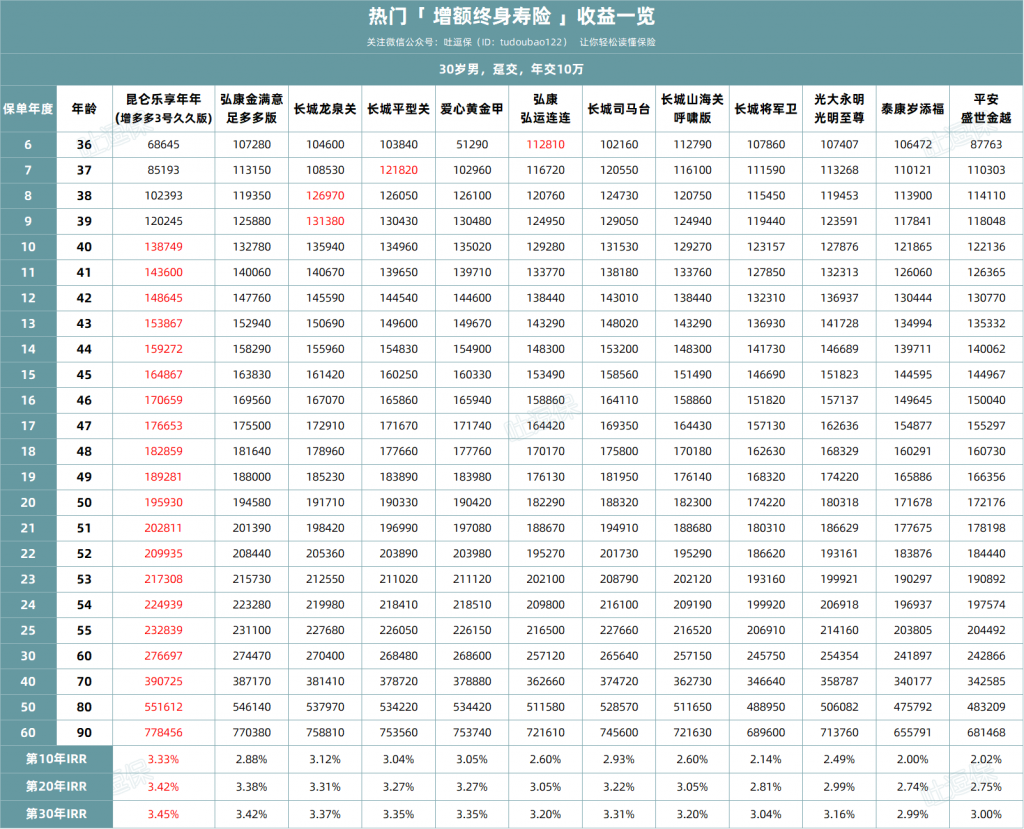The width and height of the screenshot is (1024, 829).
Task: Click value 770380 in age 90 row
Action: pyautogui.click(x=251, y=732)
